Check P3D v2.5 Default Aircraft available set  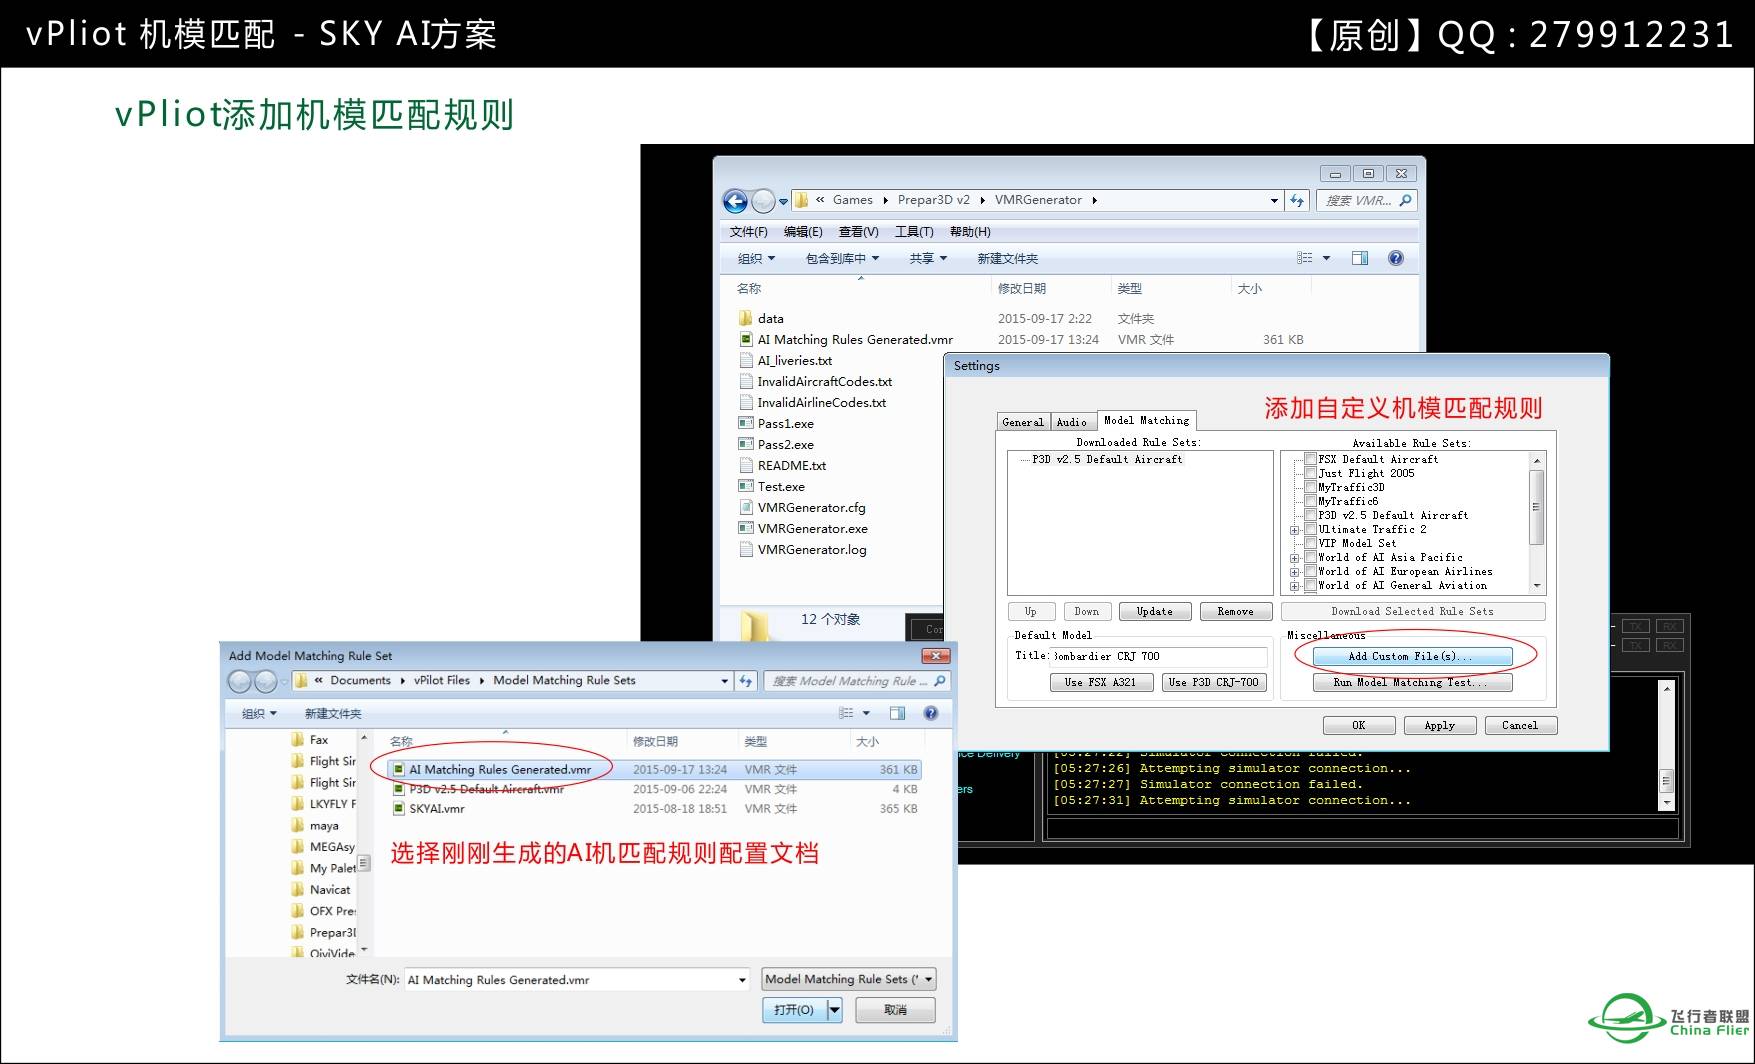pyautogui.click(x=1310, y=515)
